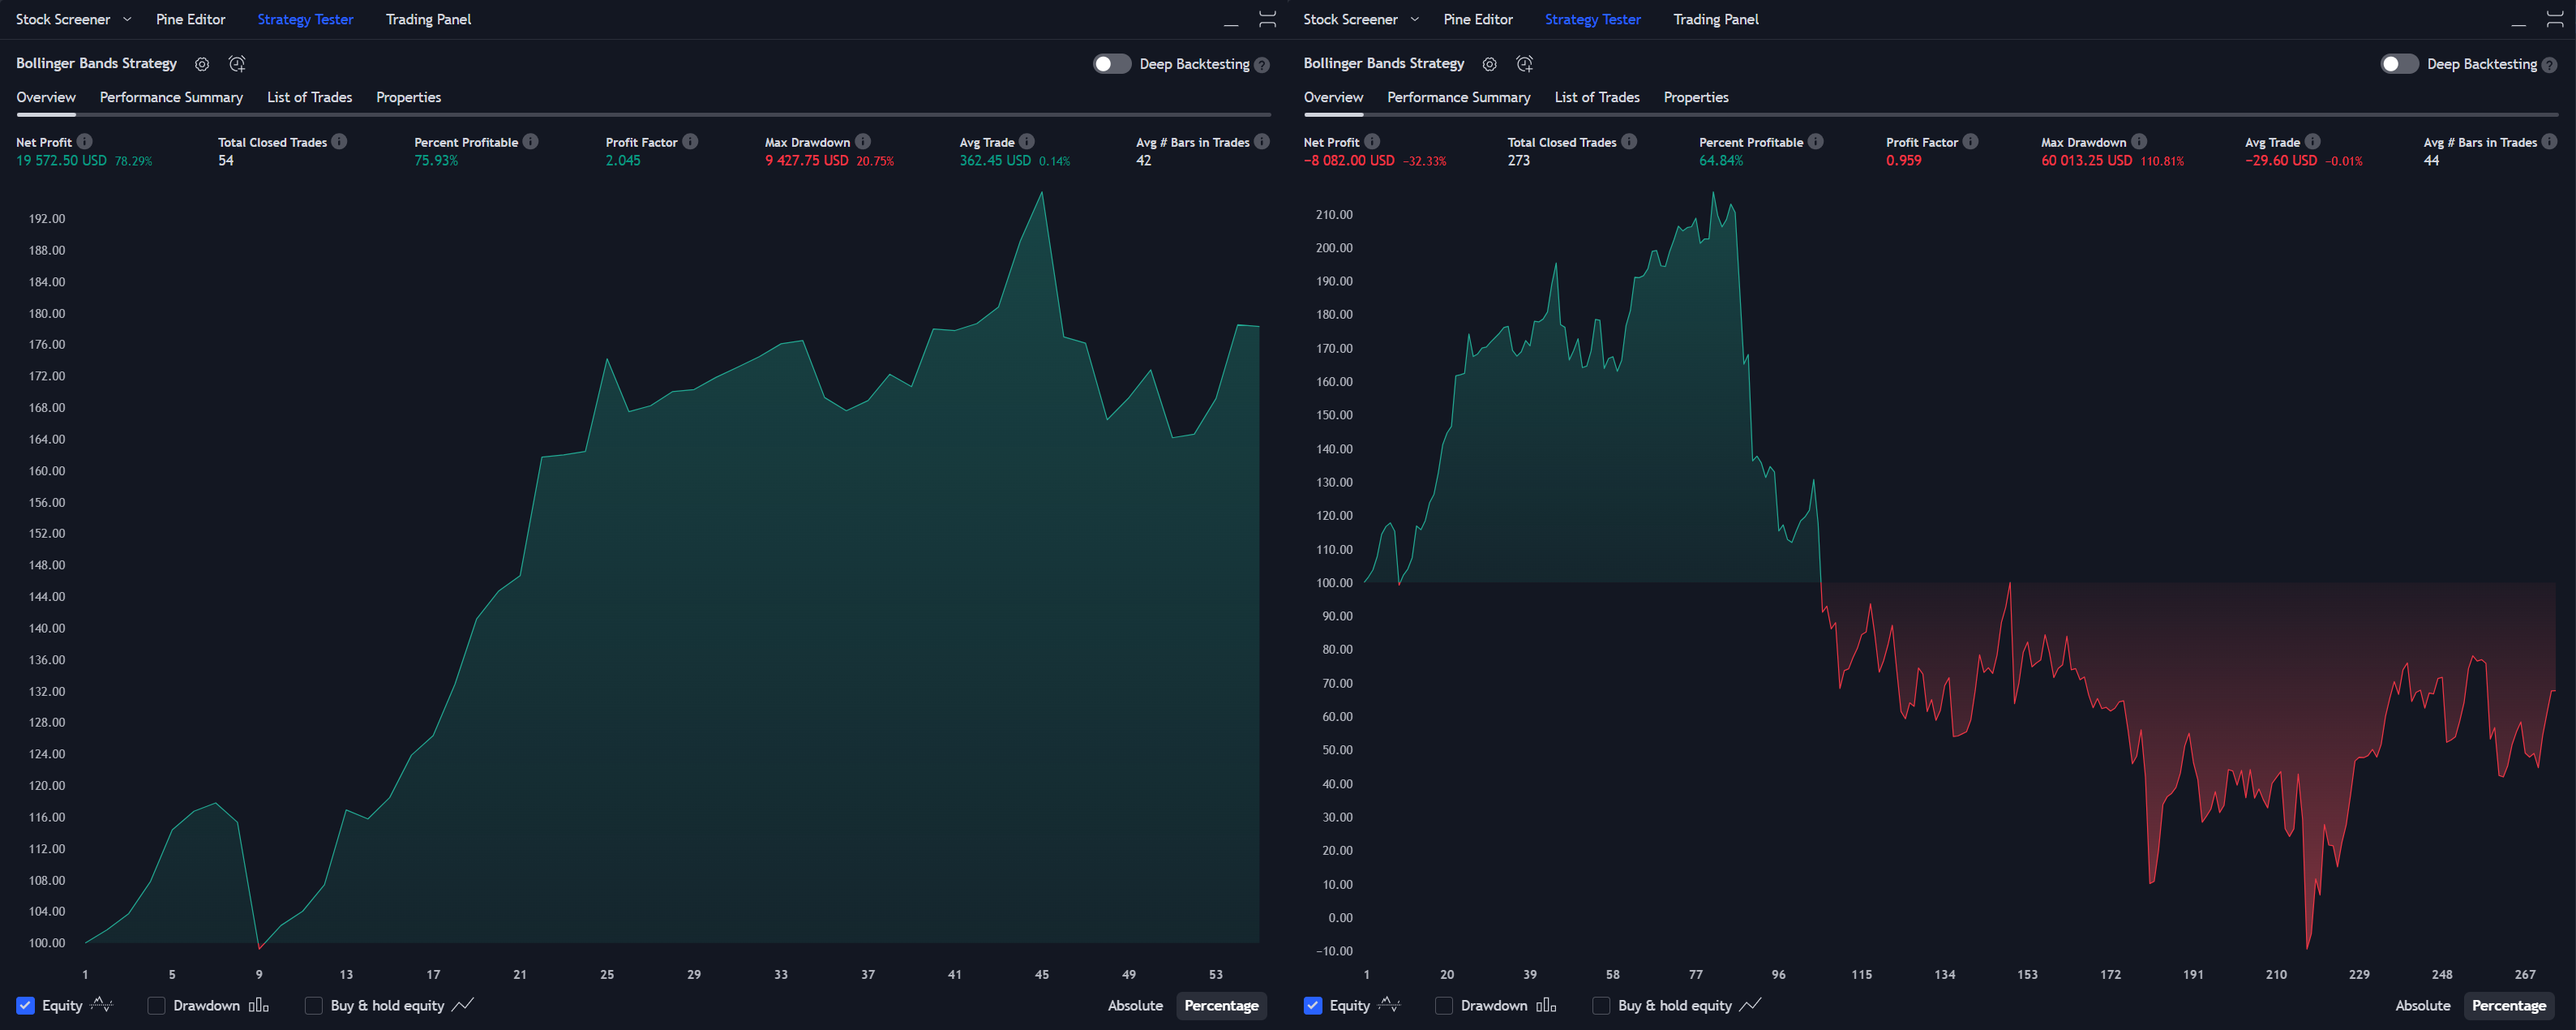Check Buy & hold equity in right panel
Image resolution: width=2576 pixels, height=1030 pixels.
(1601, 1005)
